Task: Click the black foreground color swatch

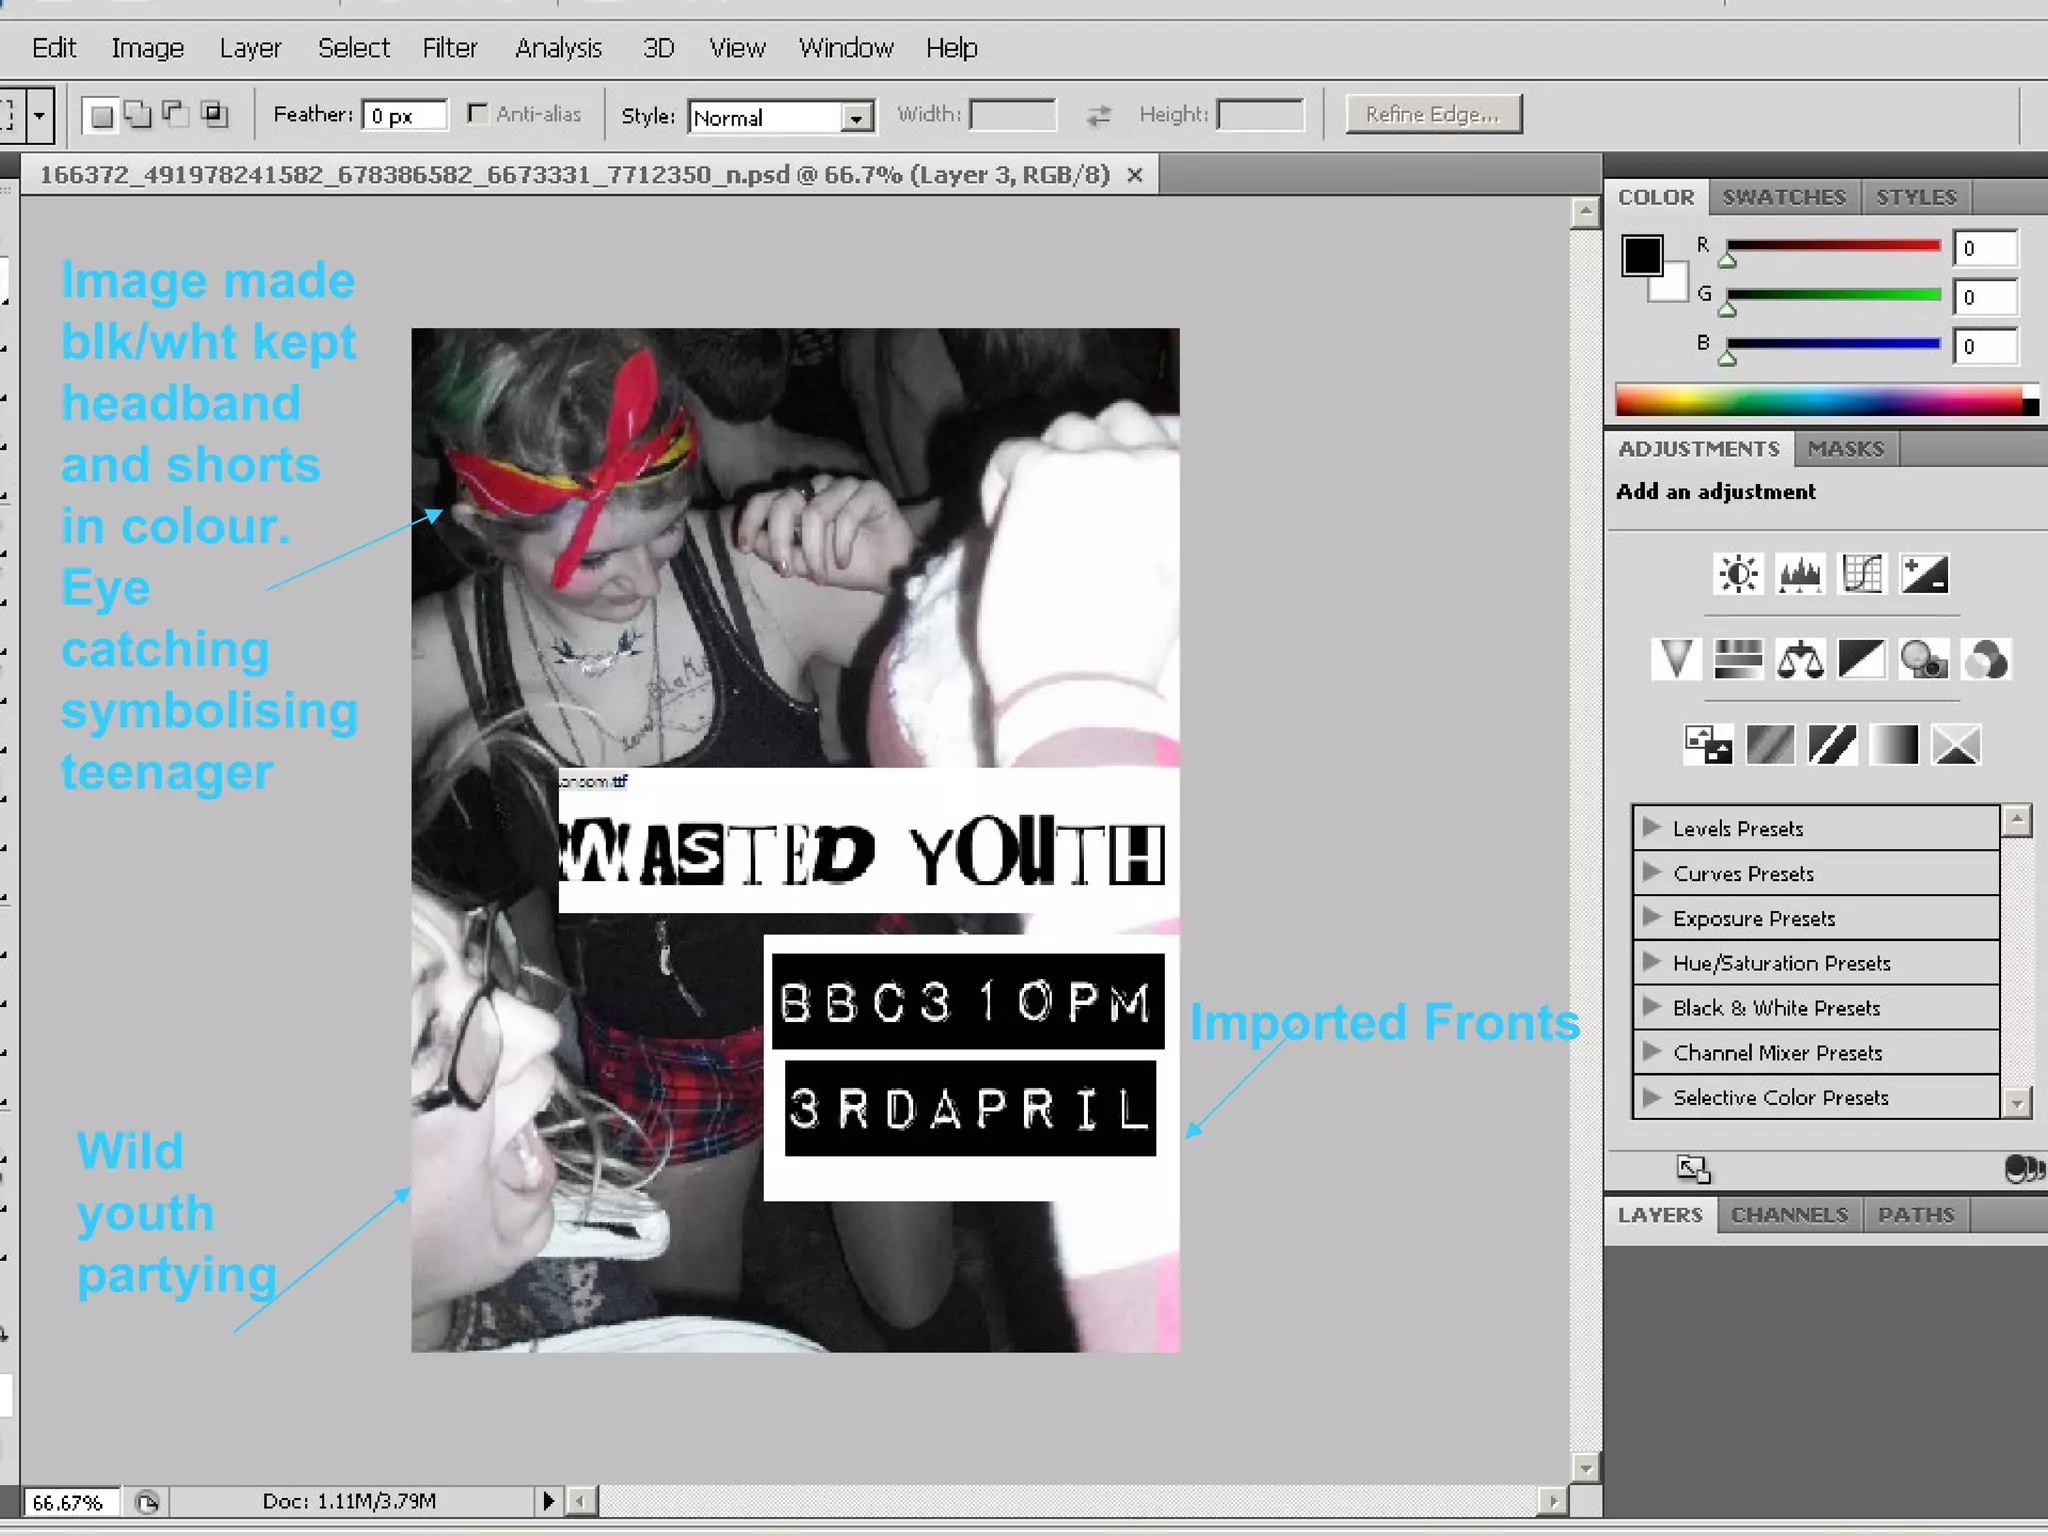Action: (x=1641, y=255)
